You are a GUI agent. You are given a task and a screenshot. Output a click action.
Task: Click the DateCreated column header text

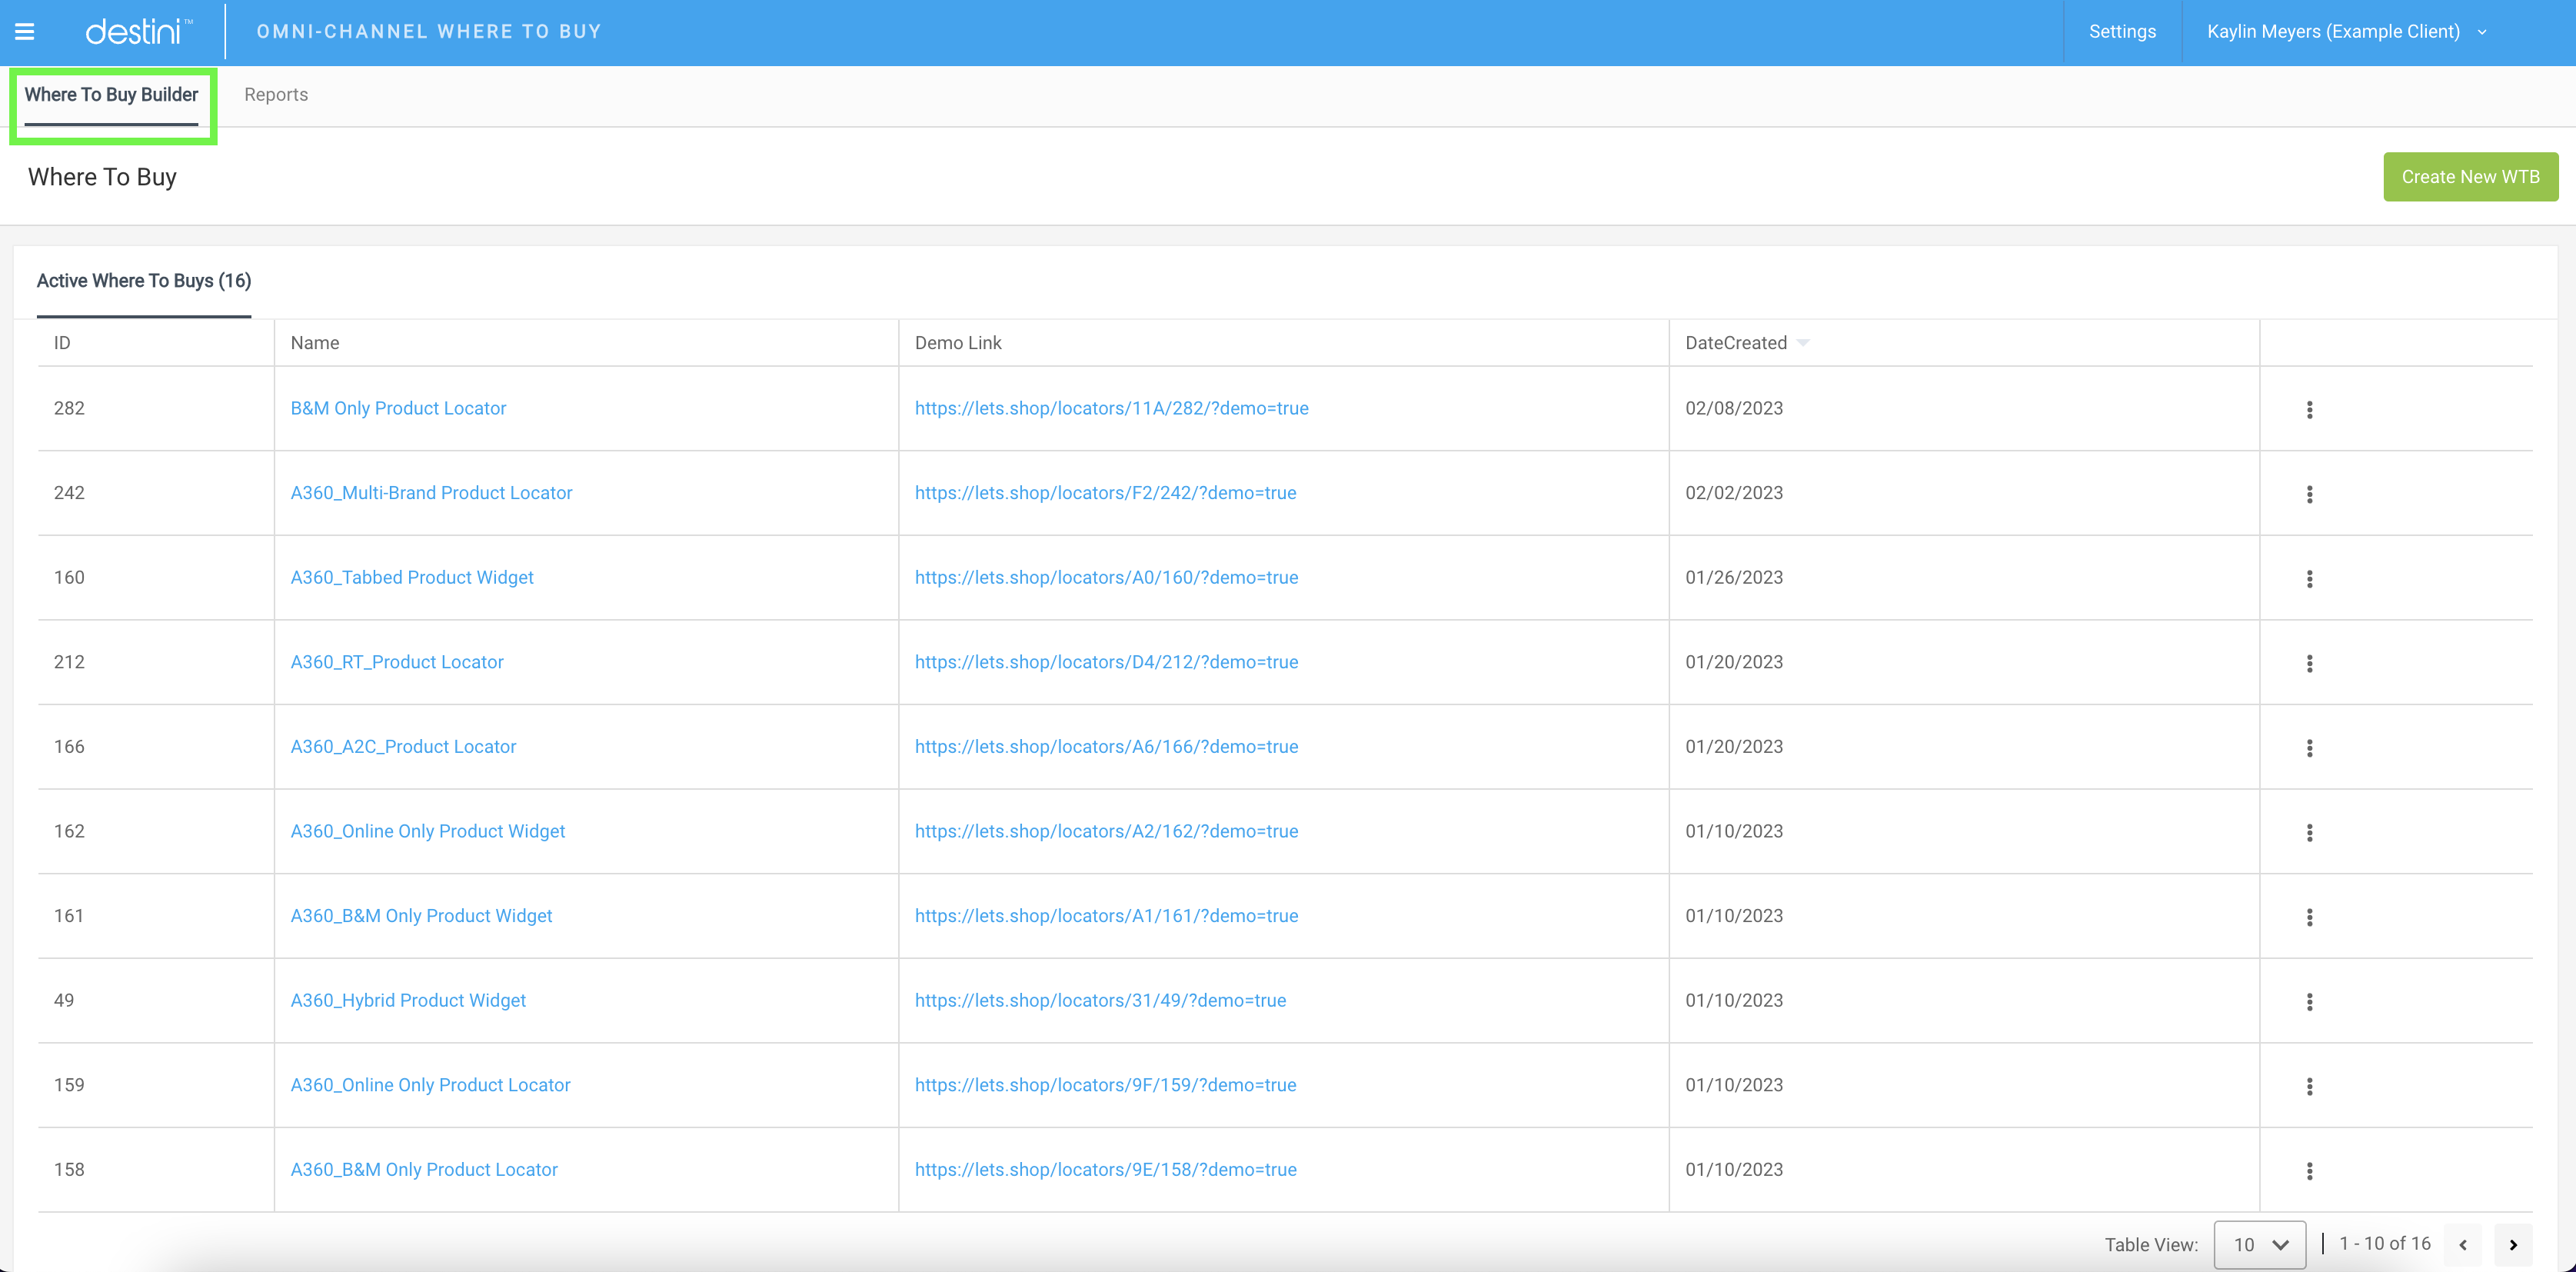(1736, 343)
